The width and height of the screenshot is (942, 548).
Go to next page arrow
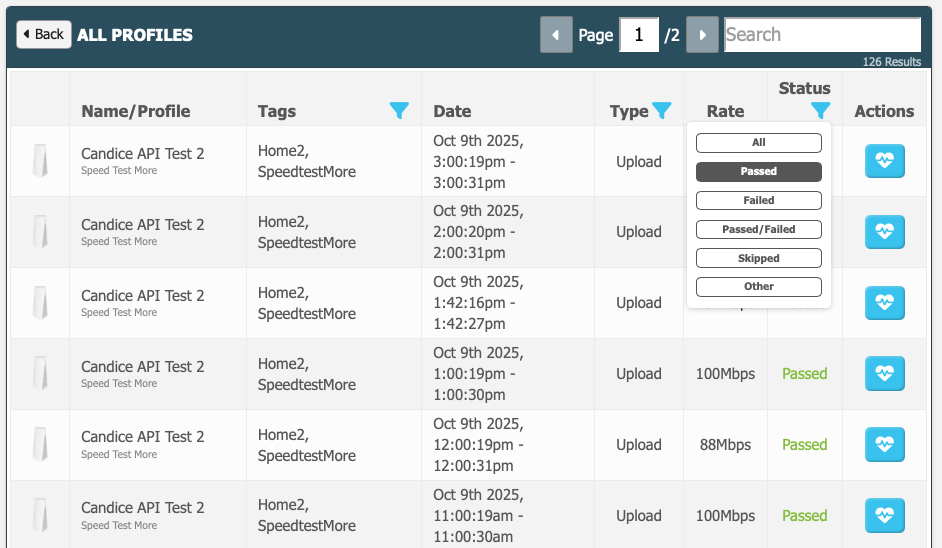pyautogui.click(x=703, y=35)
